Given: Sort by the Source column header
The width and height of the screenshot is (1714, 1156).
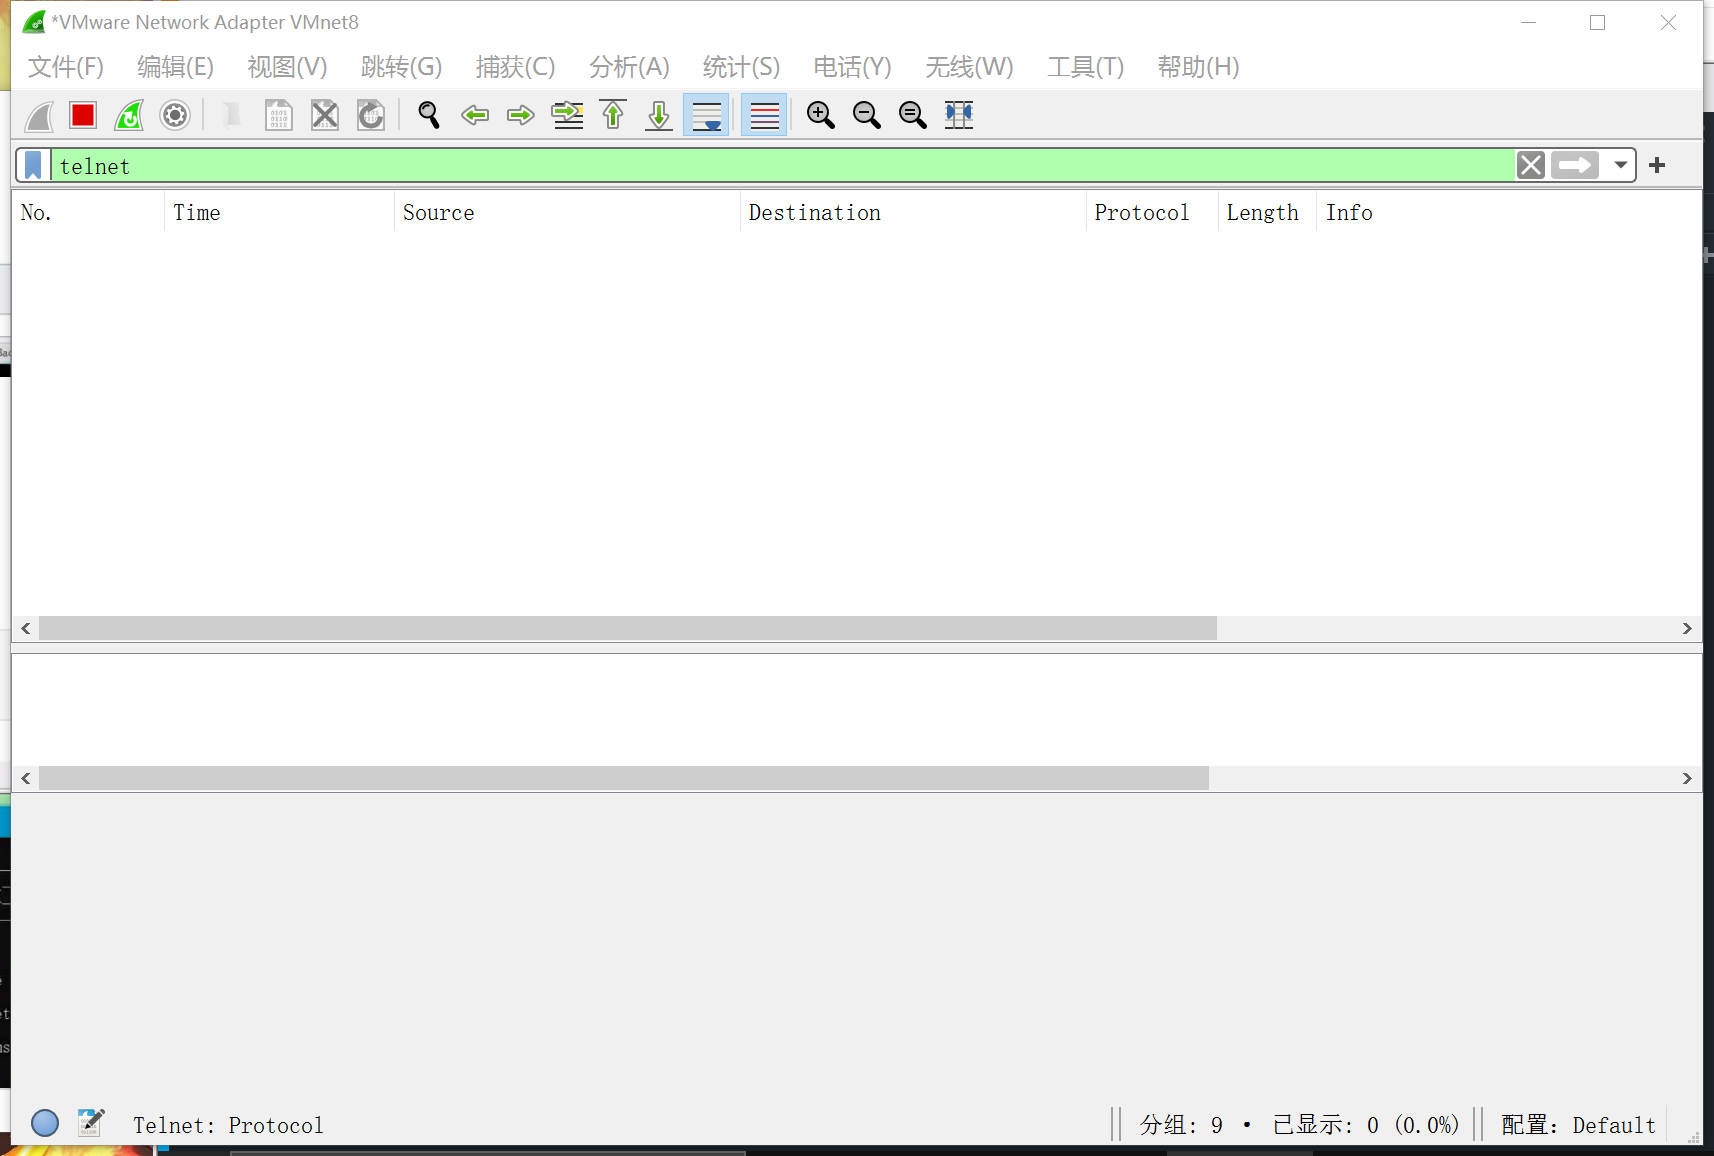Looking at the screenshot, I should pos(567,212).
